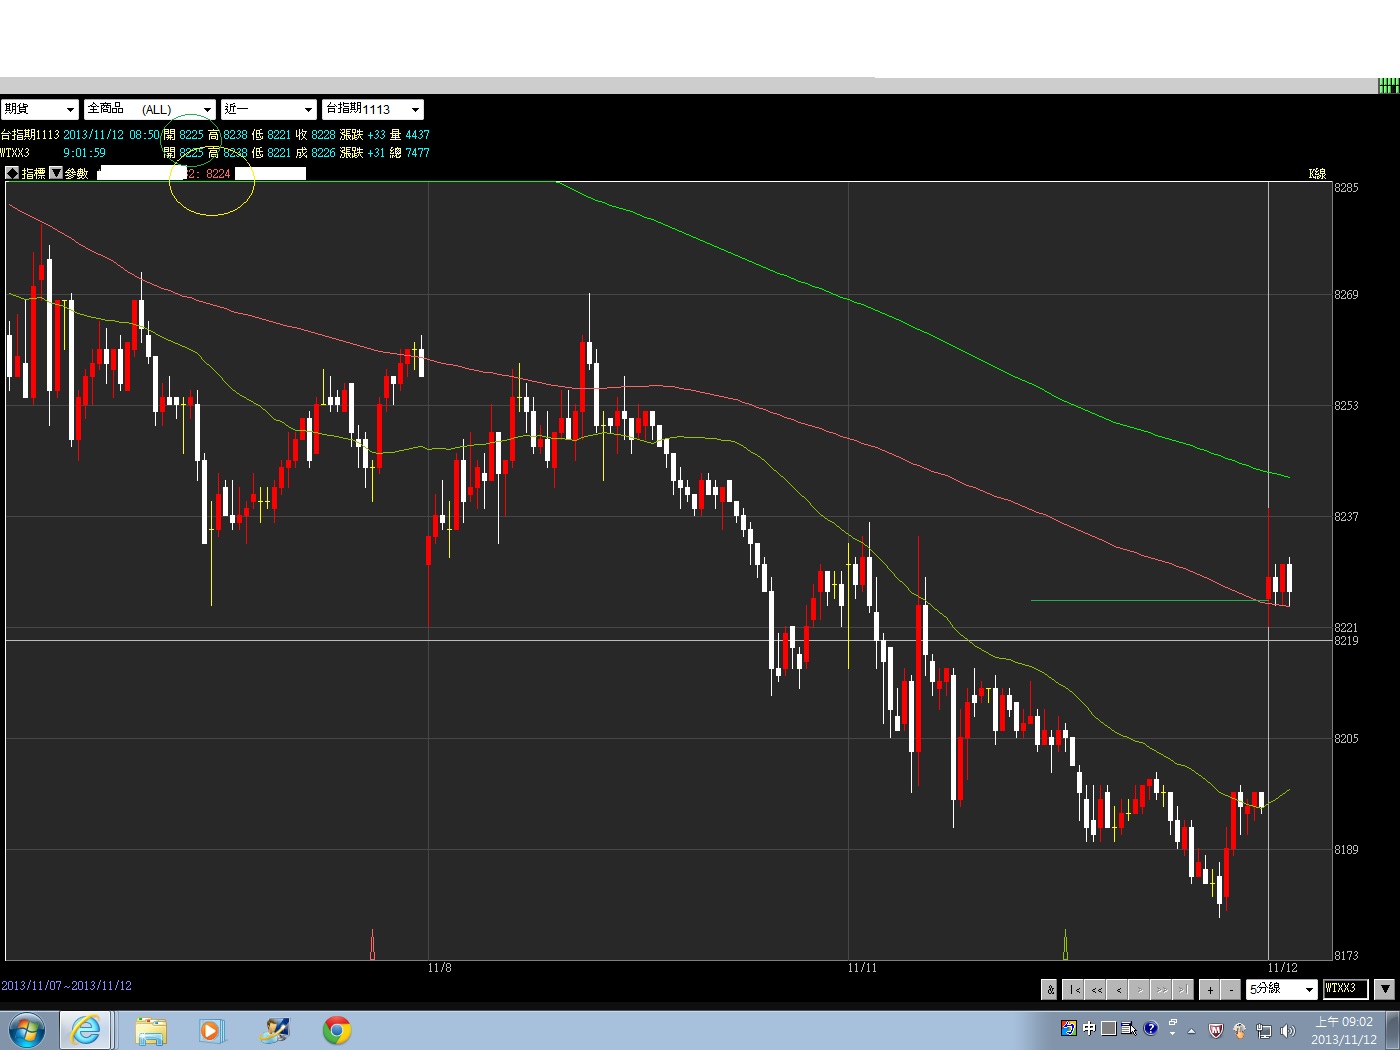Click the network connection tray icon
1400x1050 pixels.
(x=1264, y=1031)
